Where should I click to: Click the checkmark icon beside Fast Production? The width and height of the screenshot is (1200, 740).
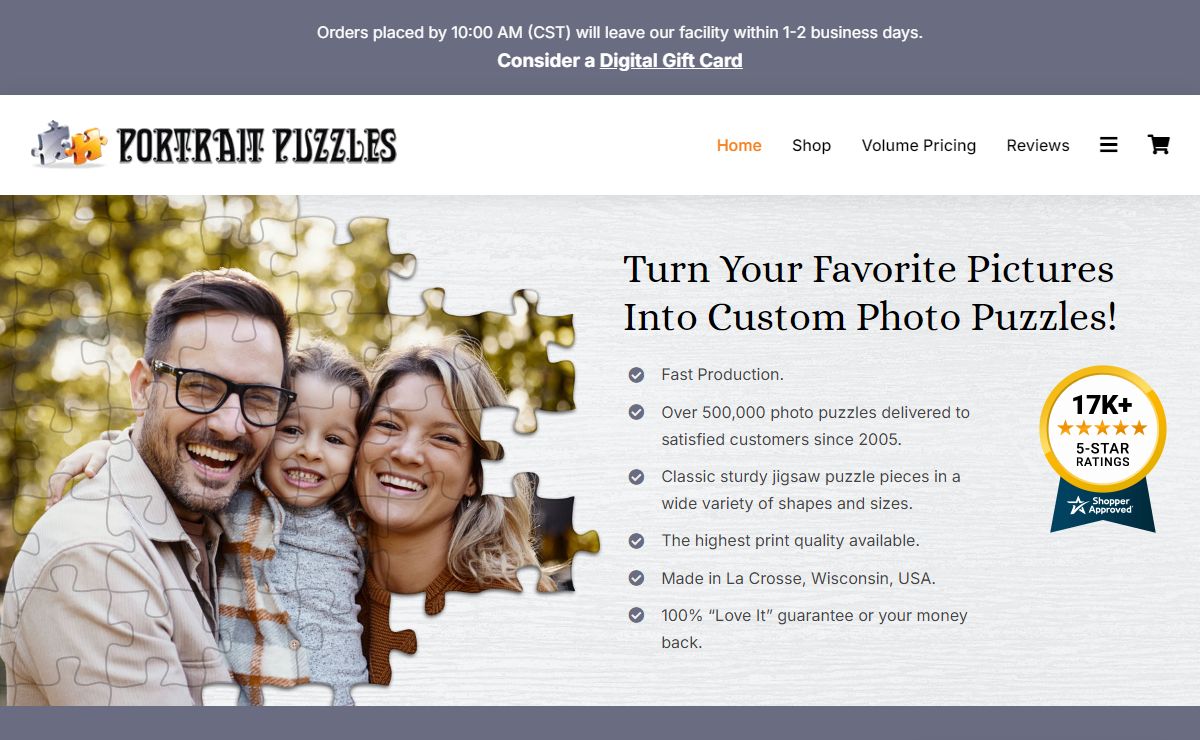click(636, 375)
